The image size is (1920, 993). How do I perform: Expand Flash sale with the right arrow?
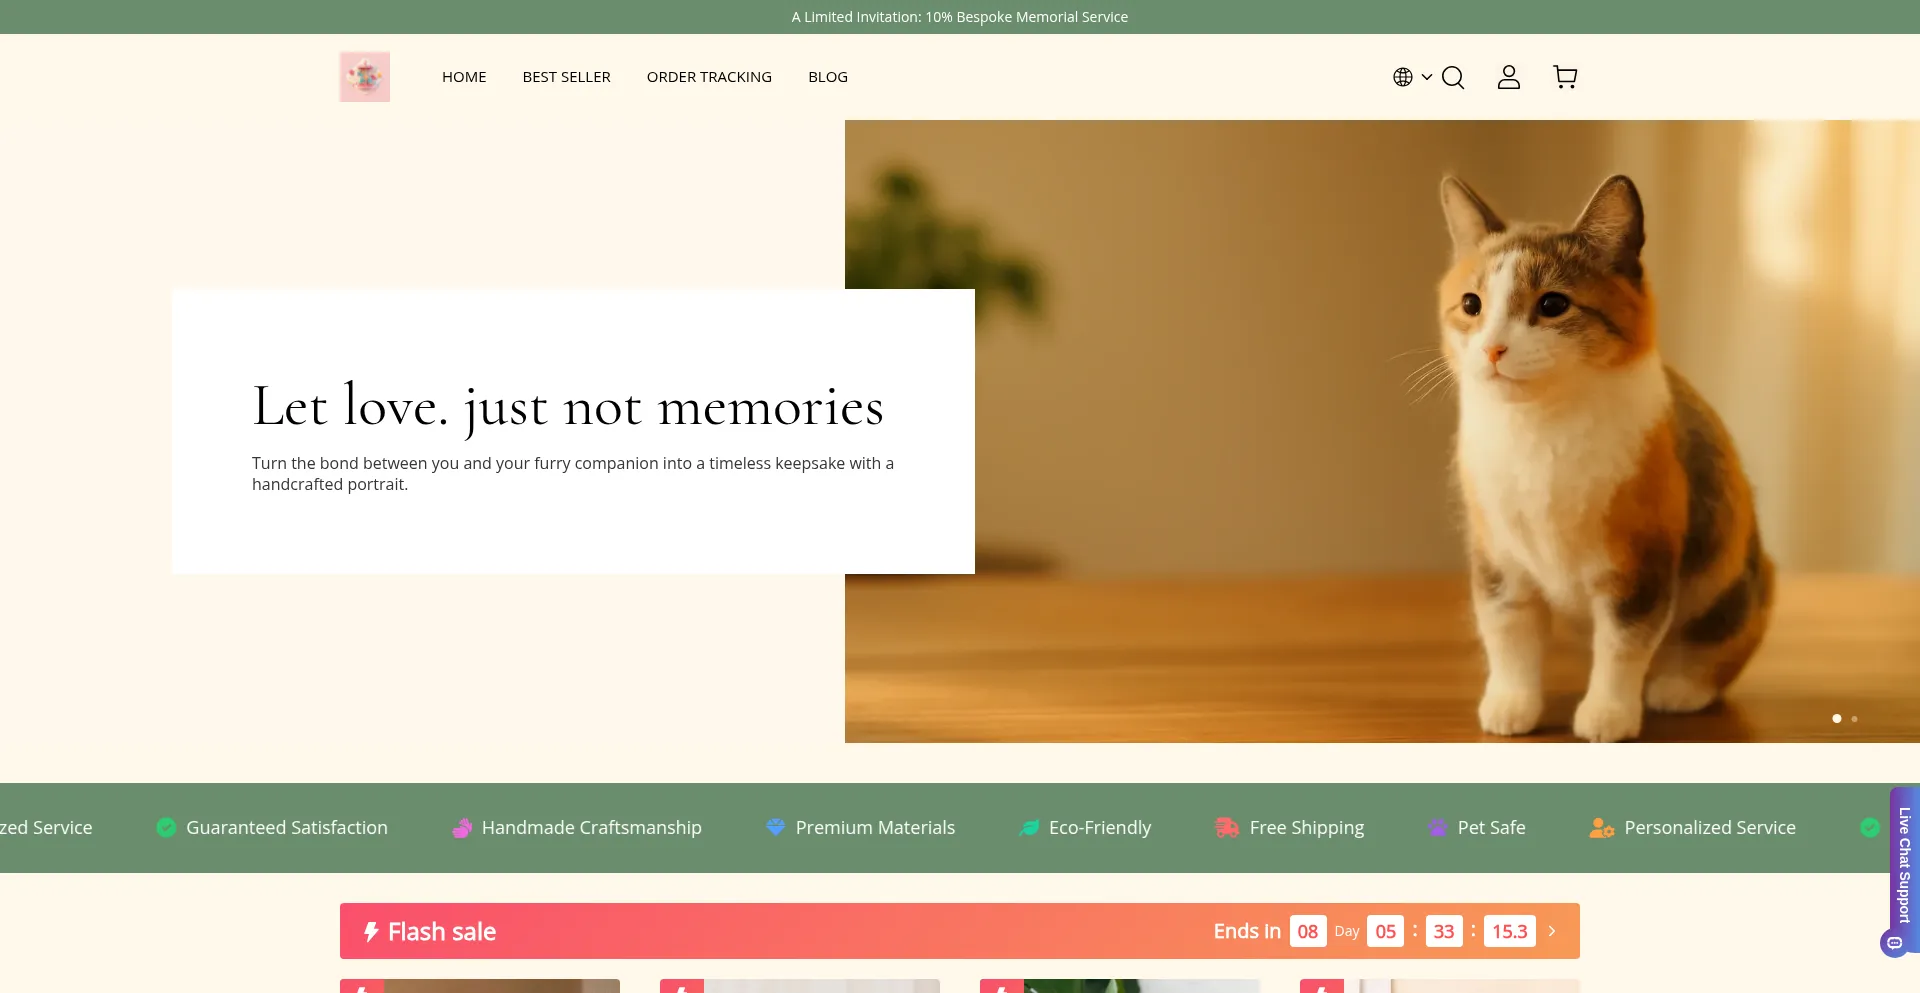pyautogui.click(x=1552, y=931)
